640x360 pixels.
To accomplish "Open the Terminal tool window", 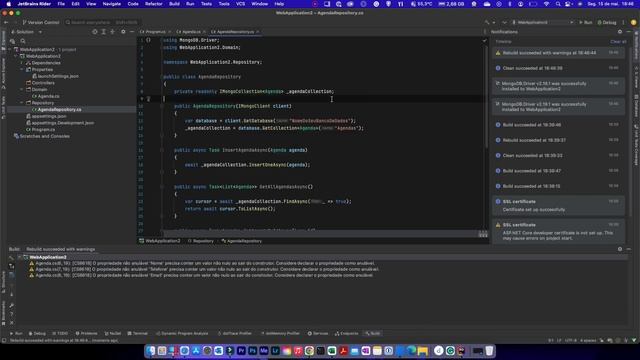I will [x=138, y=333].
